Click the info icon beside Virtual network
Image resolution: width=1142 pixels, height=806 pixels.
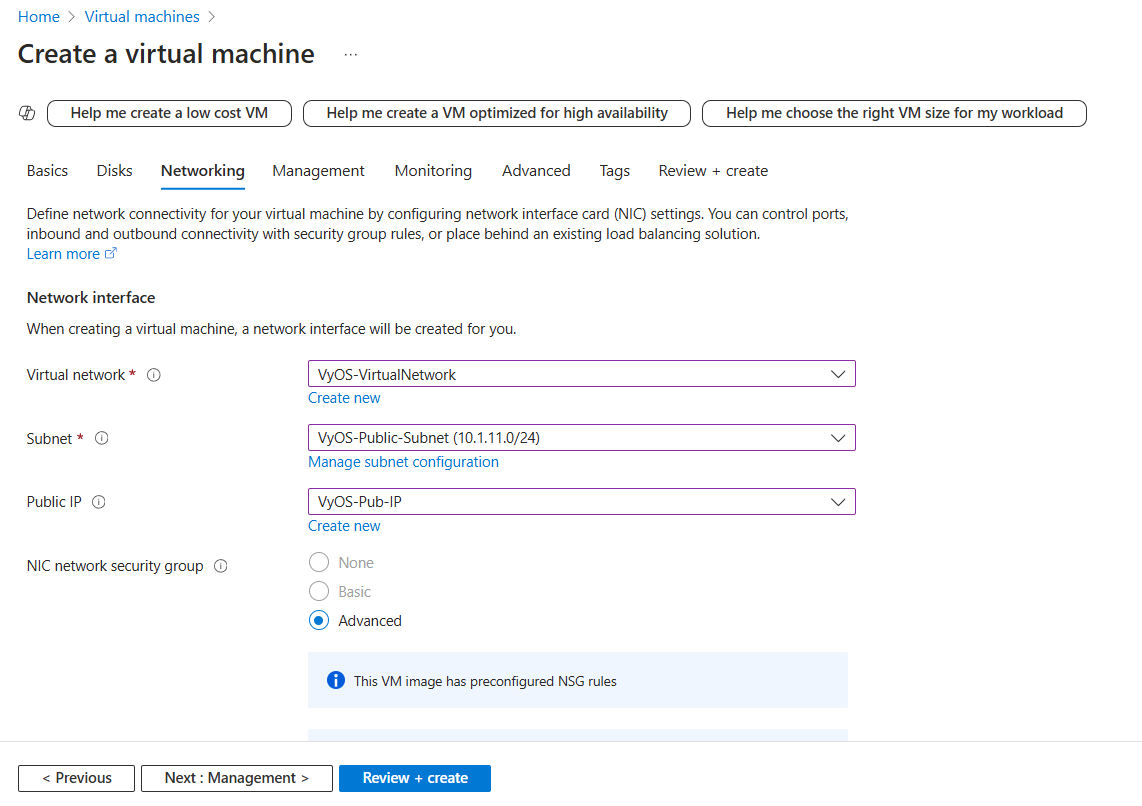pos(153,374)
